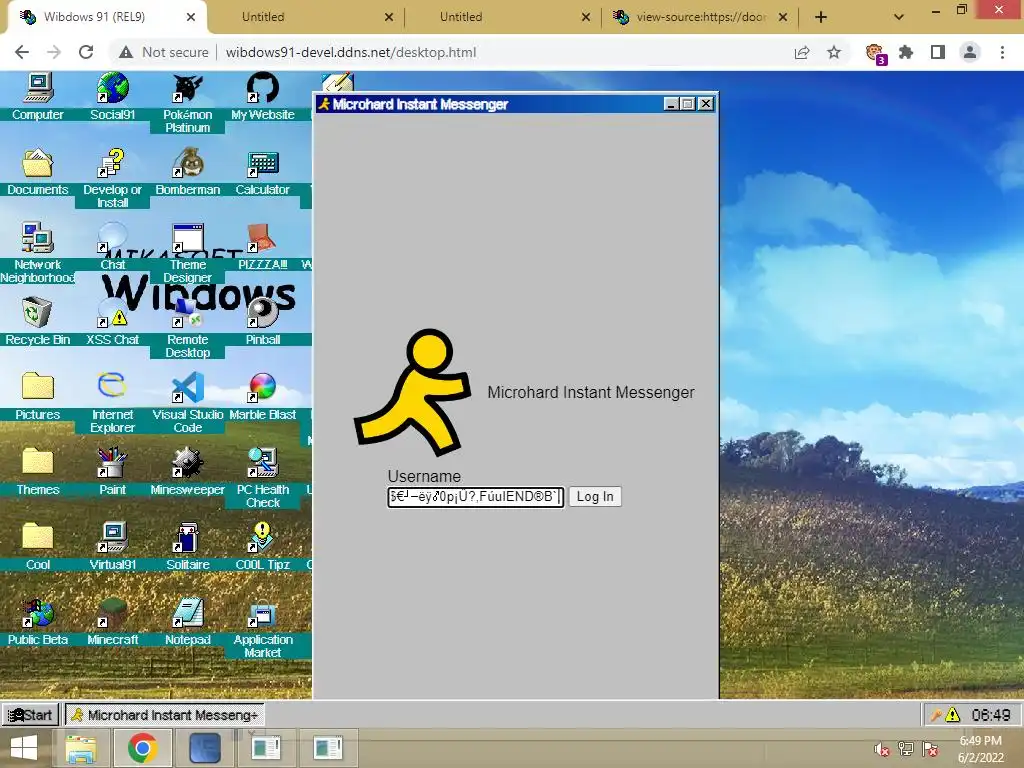The width and height of the screenshot is (1024, 768).
Task: Open the My Website GitHub icon
Action: (263, 89)
